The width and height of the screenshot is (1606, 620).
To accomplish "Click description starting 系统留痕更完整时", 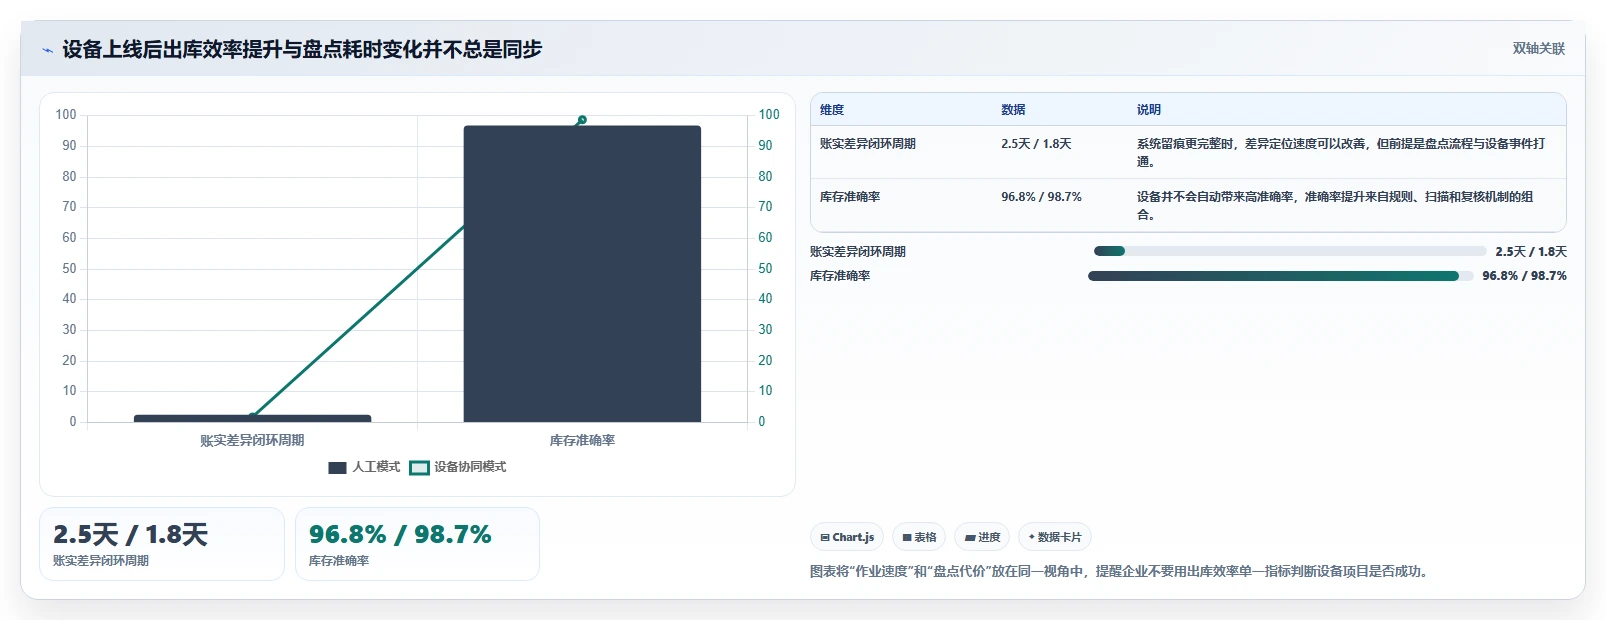I will pos(1341,153).
